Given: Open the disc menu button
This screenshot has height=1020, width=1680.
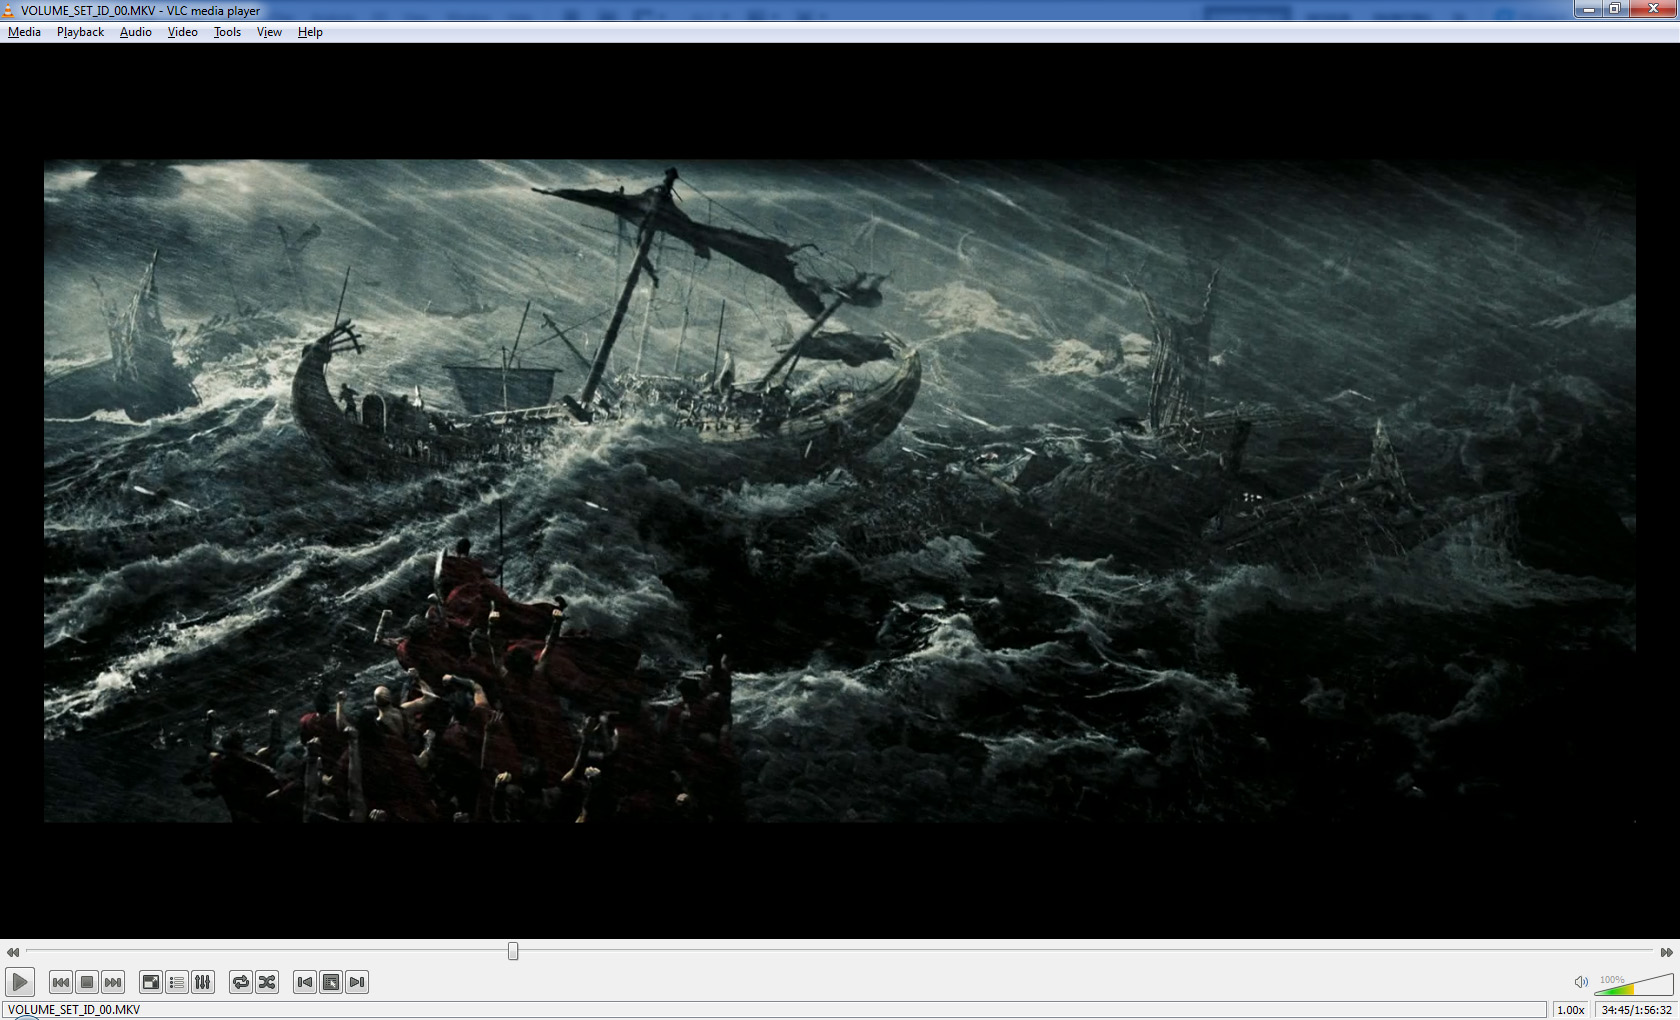Looking at the screenshot, I should point(331,982).
